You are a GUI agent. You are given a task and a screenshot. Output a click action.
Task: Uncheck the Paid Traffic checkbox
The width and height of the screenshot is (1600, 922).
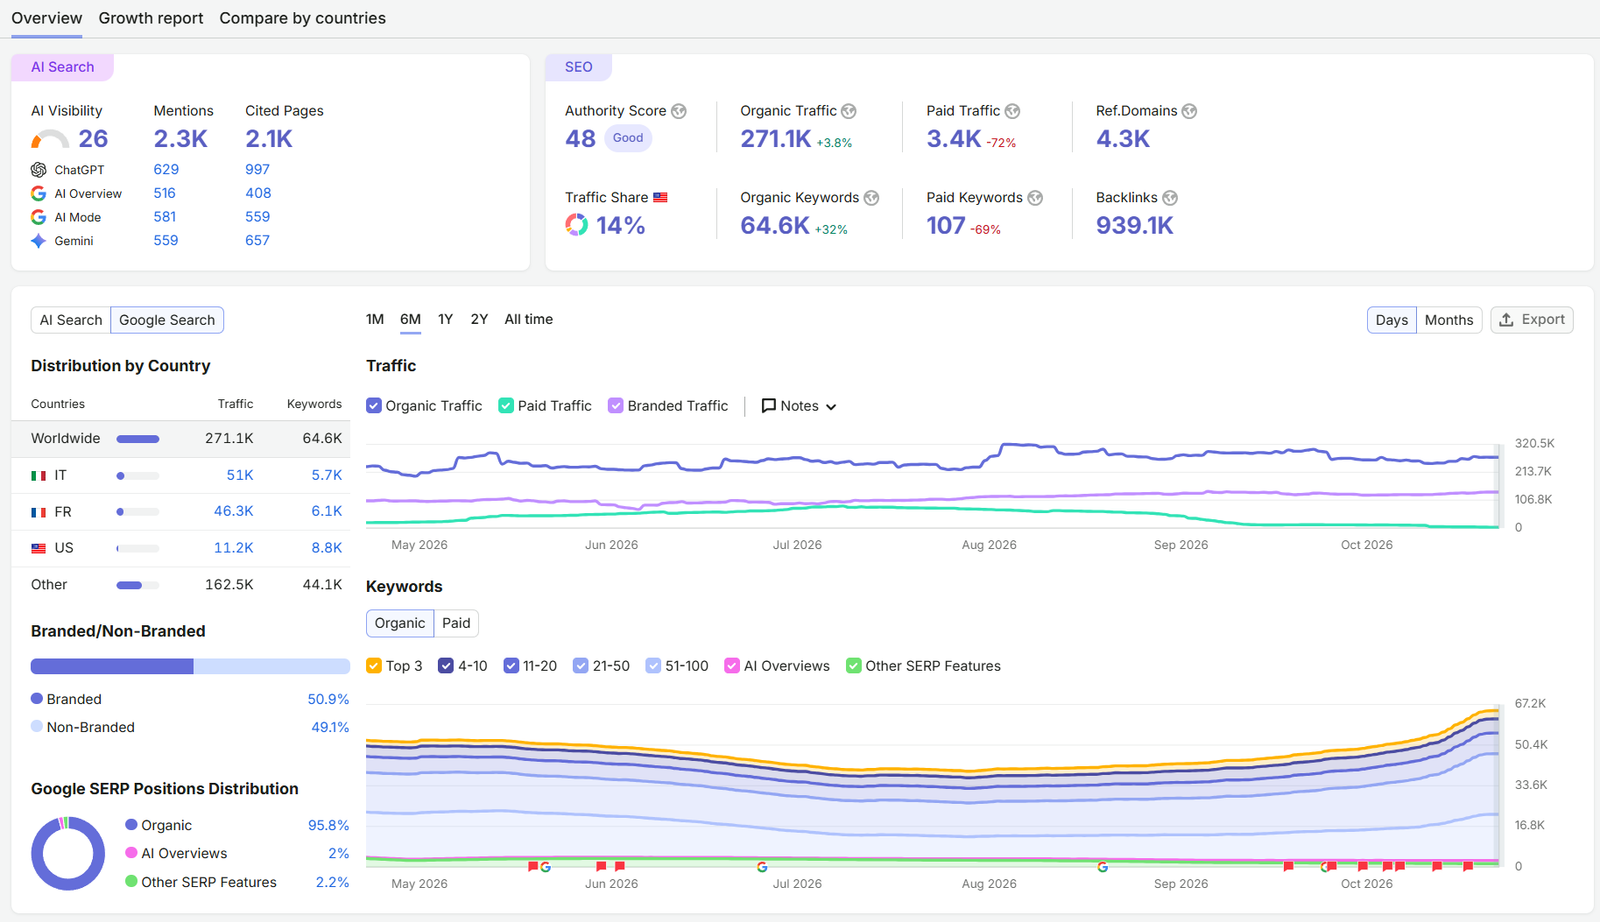coord(506,406)
